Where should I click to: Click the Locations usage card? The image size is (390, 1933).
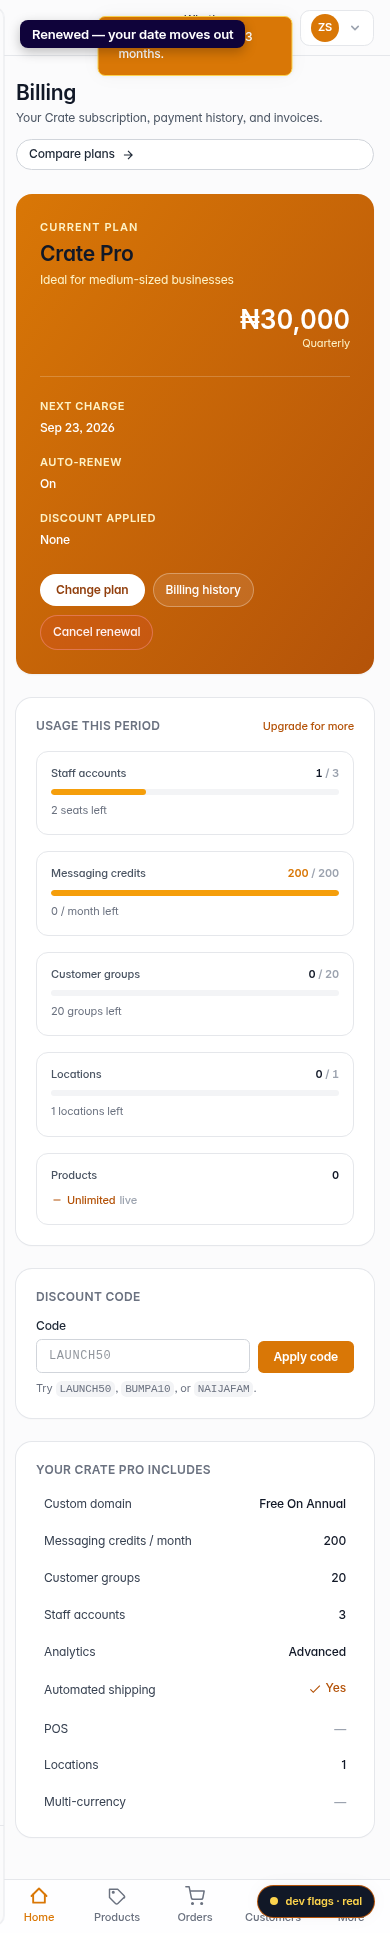tap(195, 1094)
